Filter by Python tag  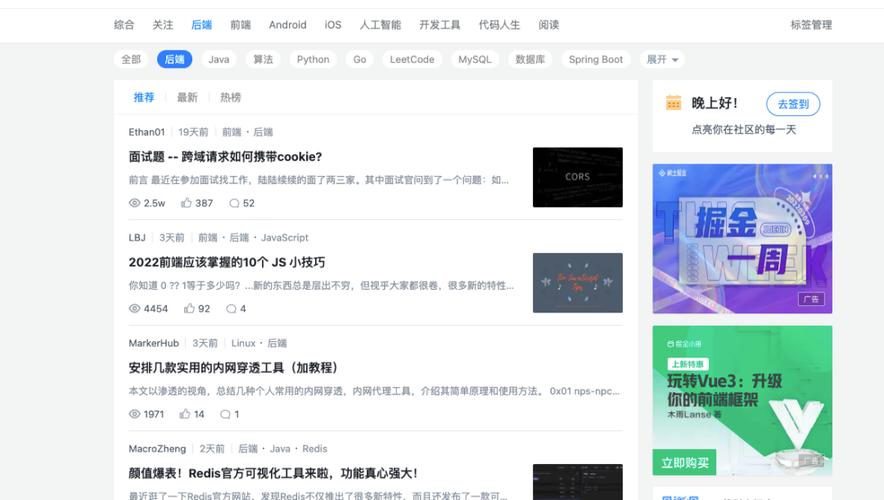[313, 59]
